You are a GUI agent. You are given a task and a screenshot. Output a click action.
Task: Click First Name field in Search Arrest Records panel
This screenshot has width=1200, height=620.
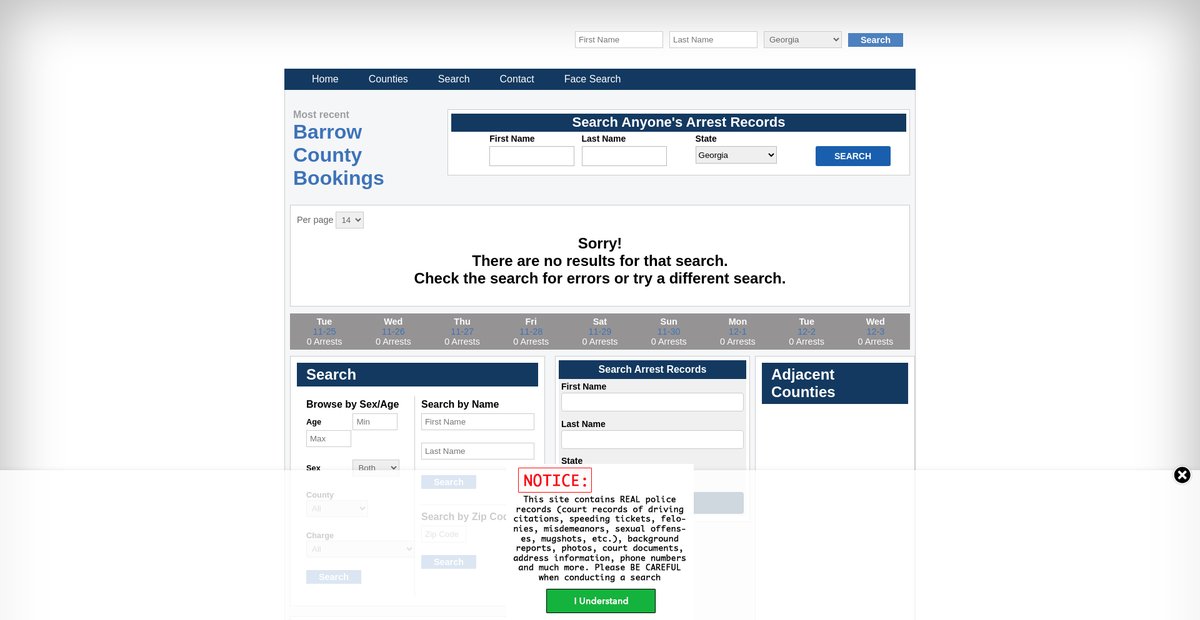[x=652, y=402]
